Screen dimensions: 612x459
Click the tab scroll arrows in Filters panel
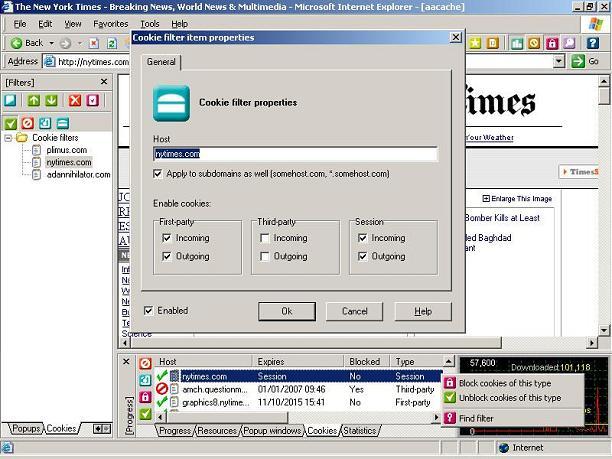click(x=102, y=429)
